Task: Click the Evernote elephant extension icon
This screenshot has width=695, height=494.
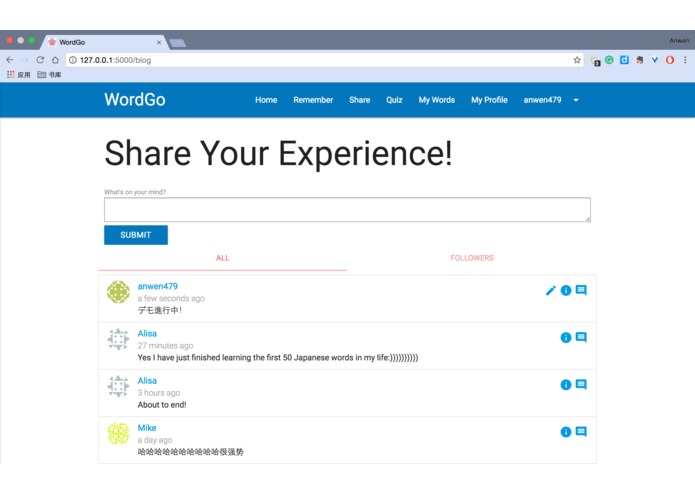Action: [x=640, y=60]
